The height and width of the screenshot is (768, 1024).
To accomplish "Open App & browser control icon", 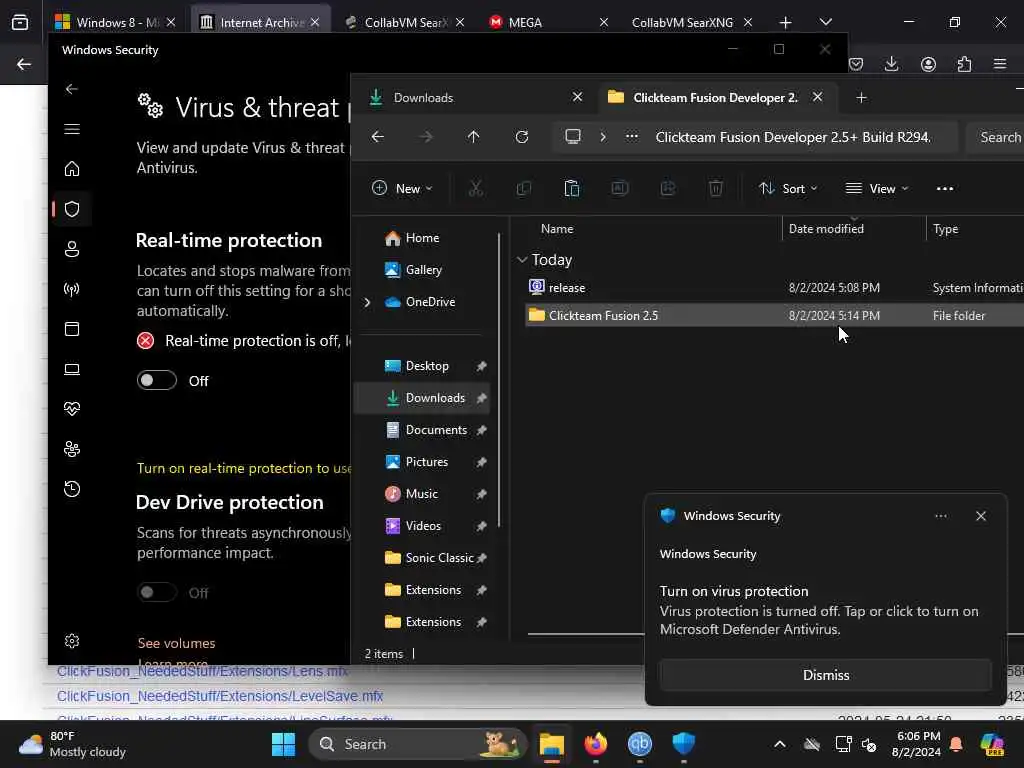I will [x=72, y=328].
